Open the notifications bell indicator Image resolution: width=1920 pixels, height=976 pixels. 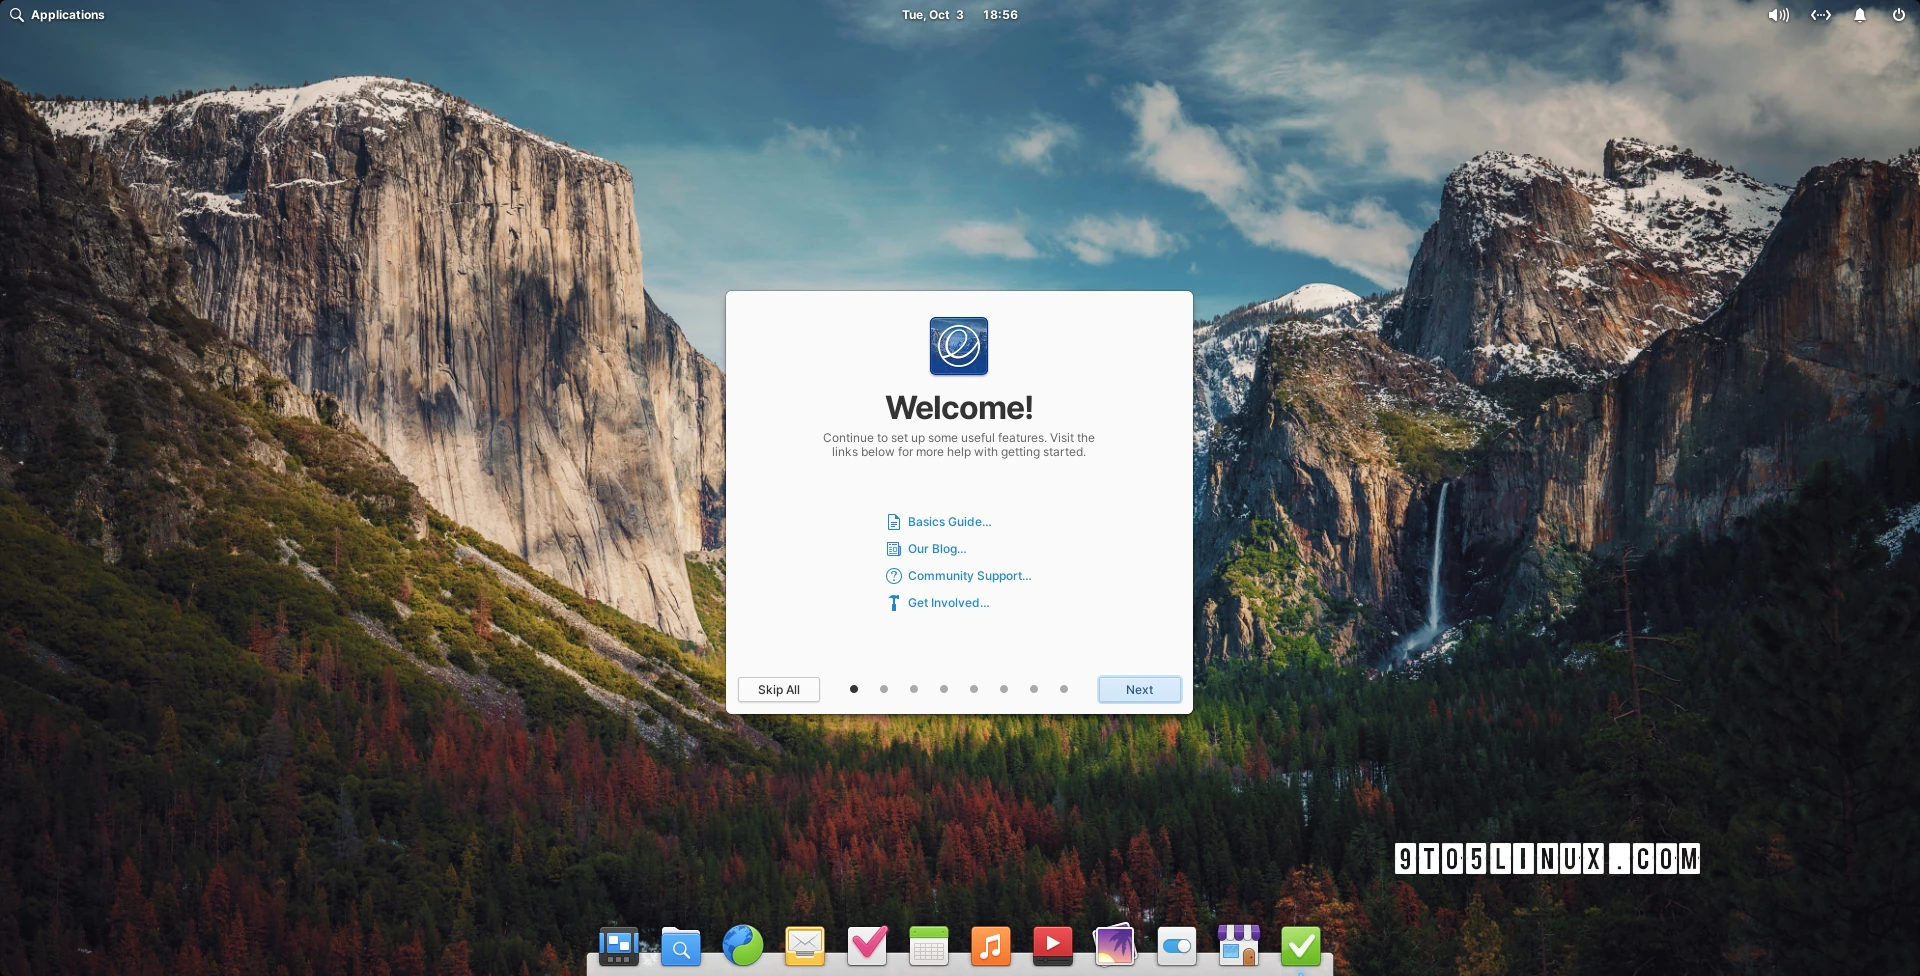click(1859, 15)
